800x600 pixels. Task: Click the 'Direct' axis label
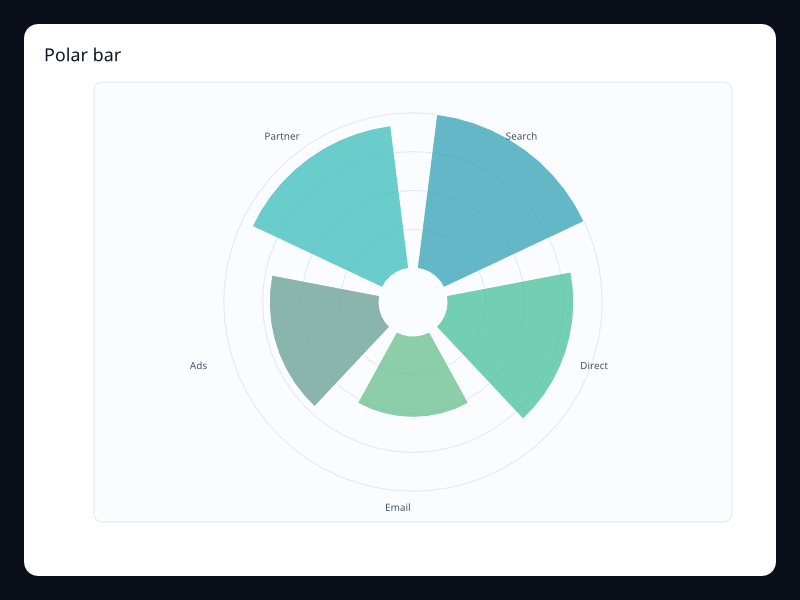[594, 365]
